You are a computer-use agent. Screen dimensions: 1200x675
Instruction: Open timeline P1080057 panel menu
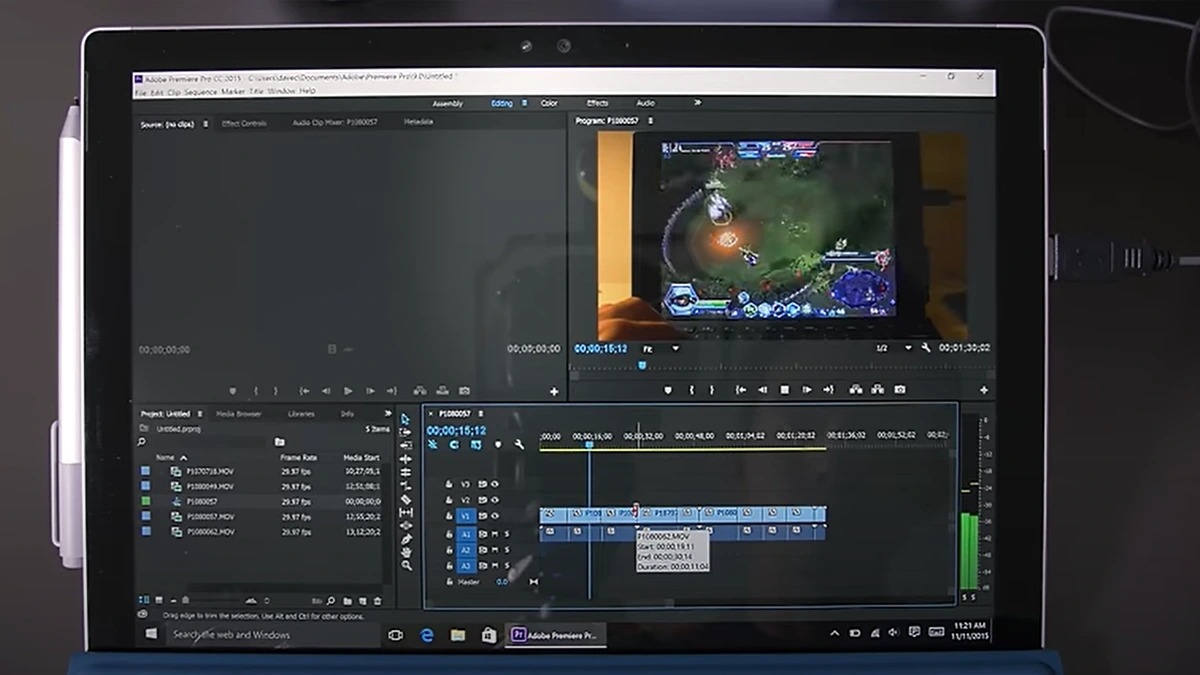coord(480,413)
